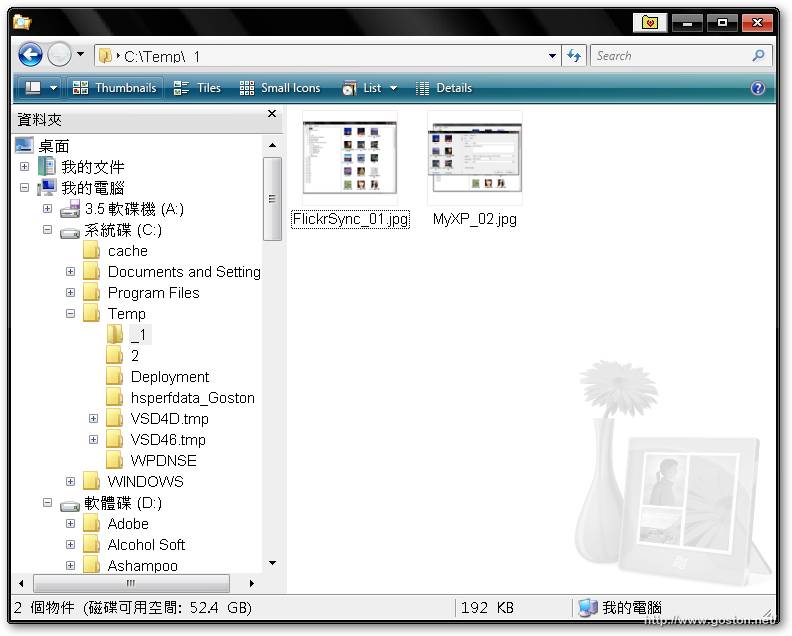Select the floppy drive icon for A:
This screenshot has height=636, width=792.
click(x=70, y=209)
